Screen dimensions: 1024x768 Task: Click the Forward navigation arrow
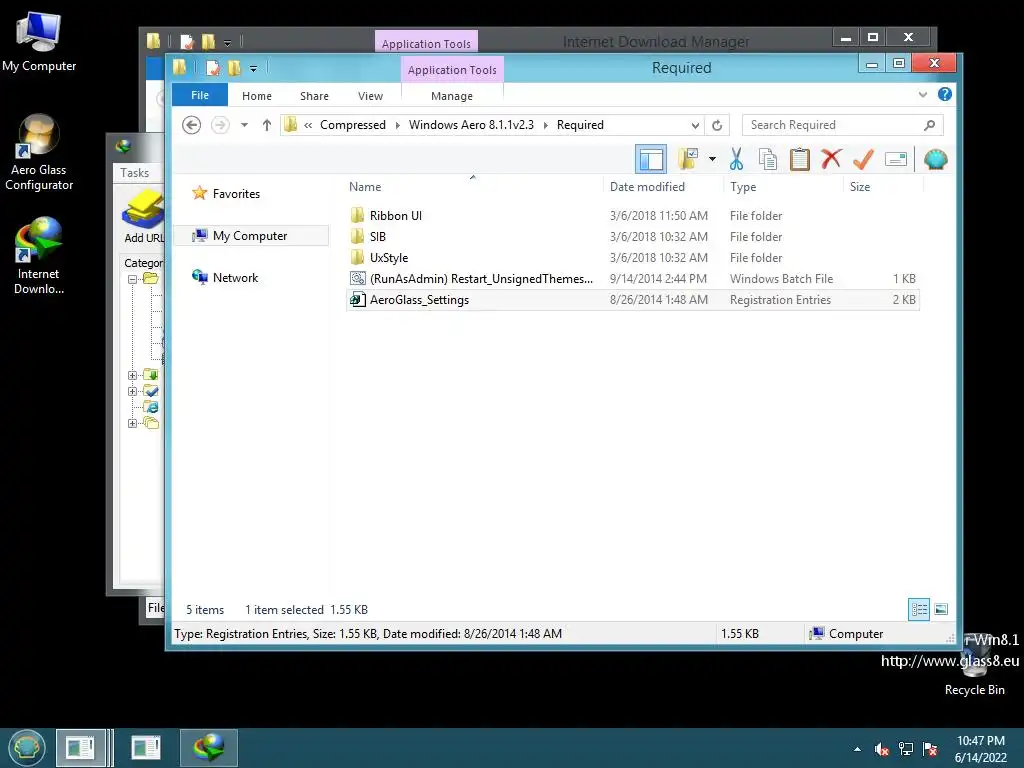220,125
